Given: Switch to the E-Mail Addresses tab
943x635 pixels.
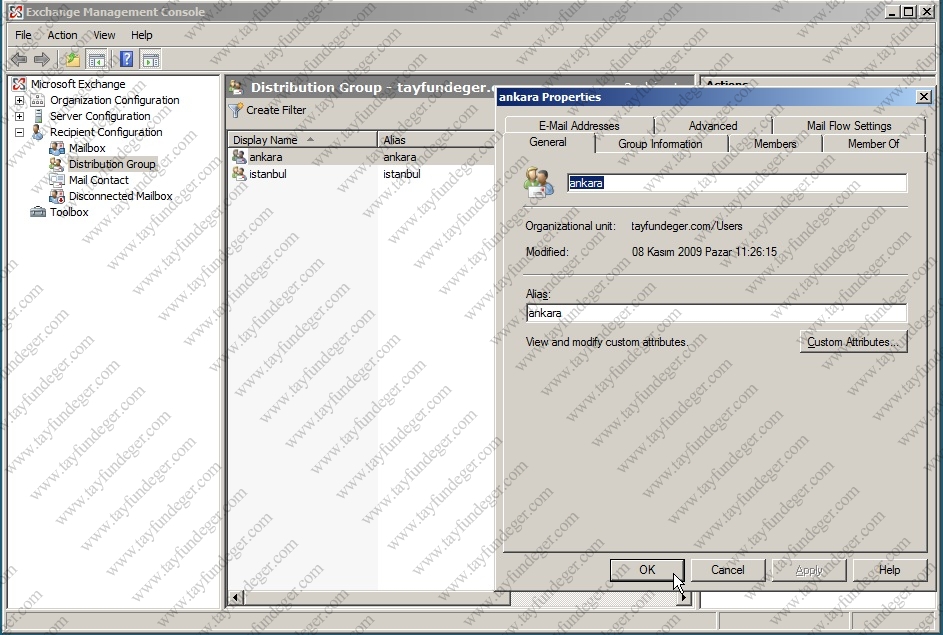Looking at the screenshot, I should pos(579,126).
